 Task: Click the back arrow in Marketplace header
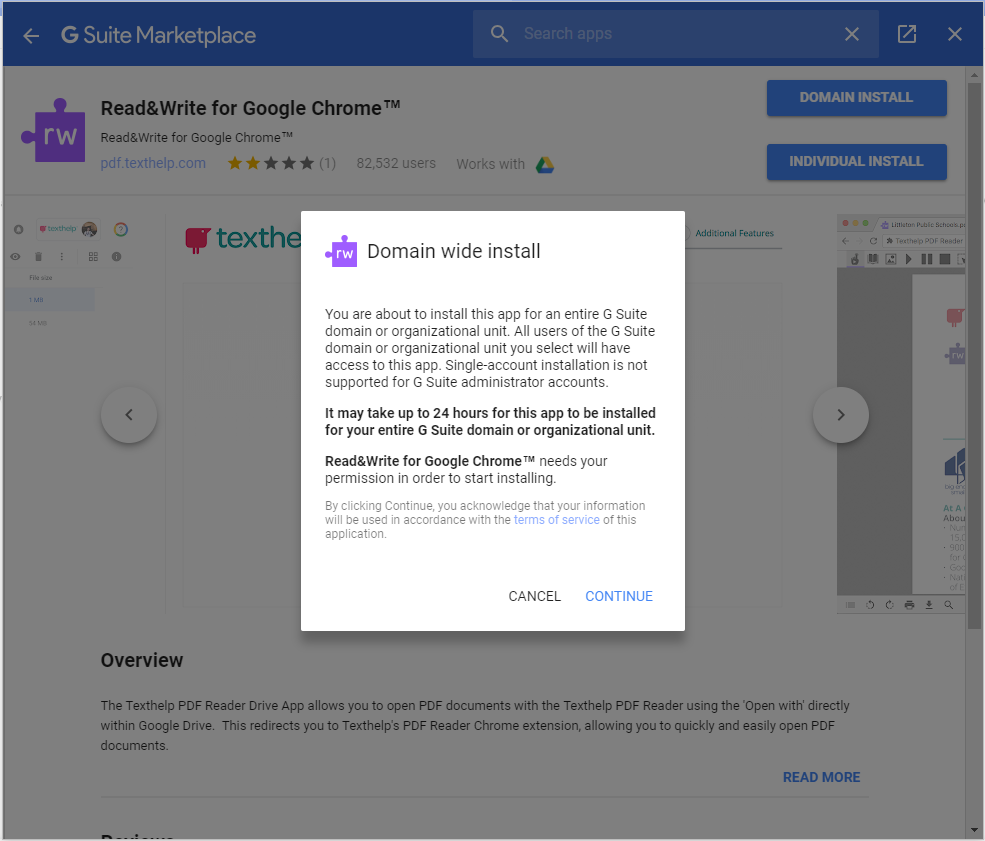[x=31, y=36]
